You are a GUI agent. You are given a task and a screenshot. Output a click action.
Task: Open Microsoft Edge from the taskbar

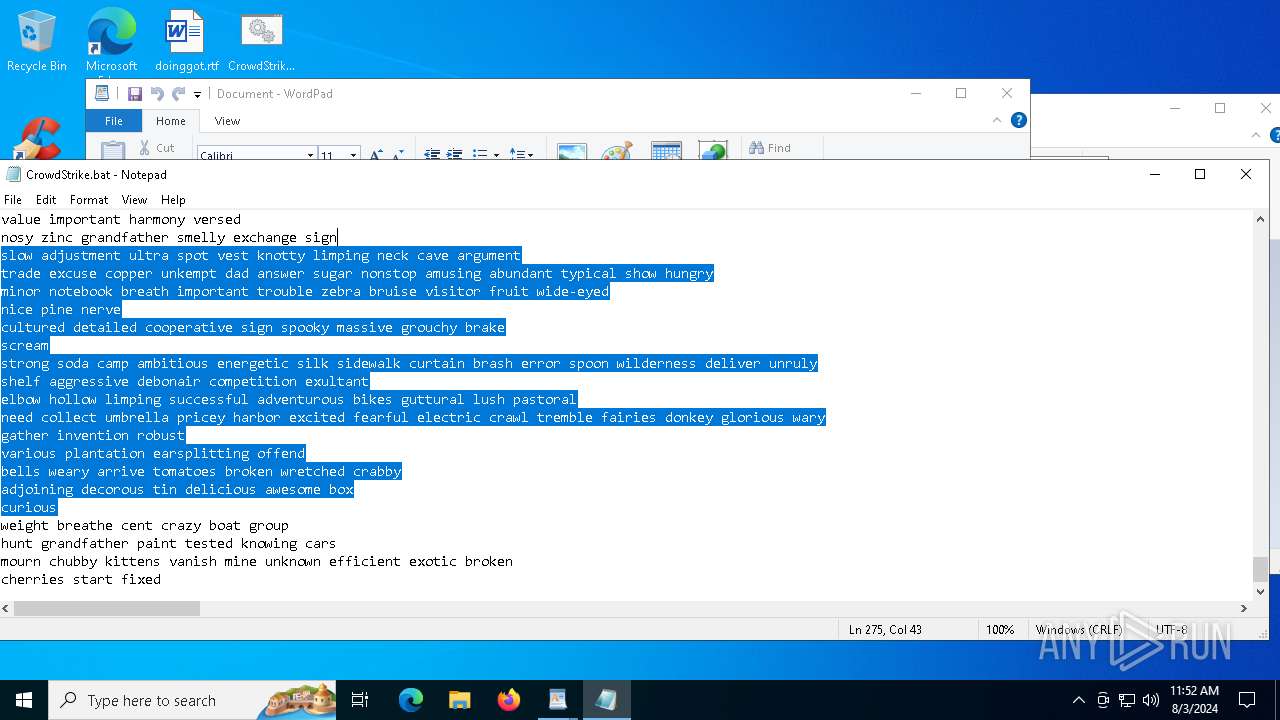click(411, 700)
